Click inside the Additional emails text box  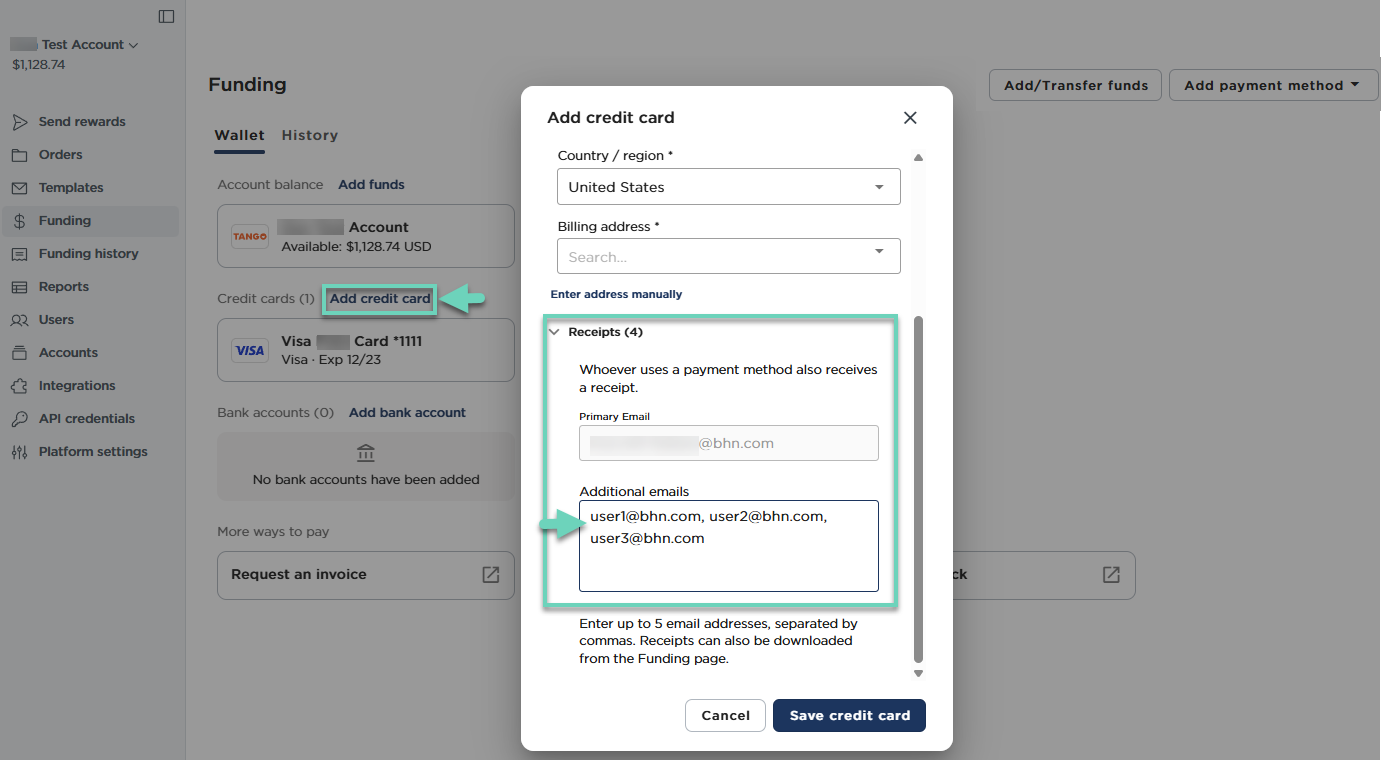pyautogui.click(x=728, y=560)
